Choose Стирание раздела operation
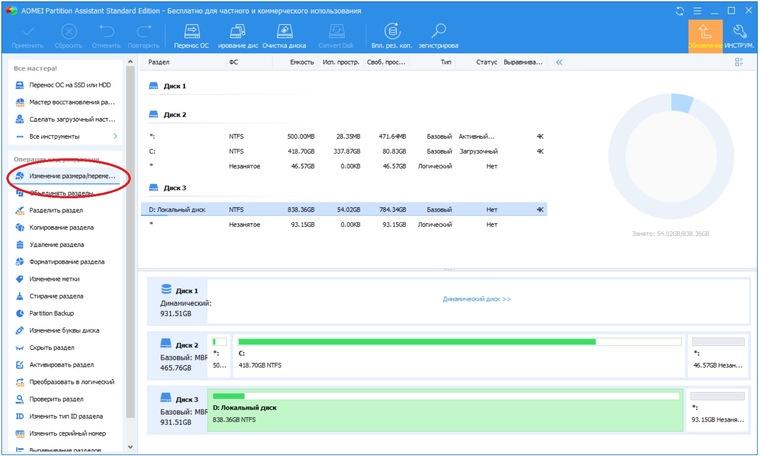The height and width of the screenshot is (456, 760). coord(50,296)
